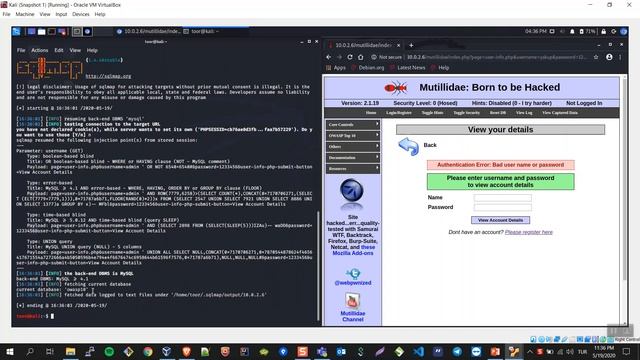Click the Twitter bird @webpwnized icon

[x=353, y=273]
